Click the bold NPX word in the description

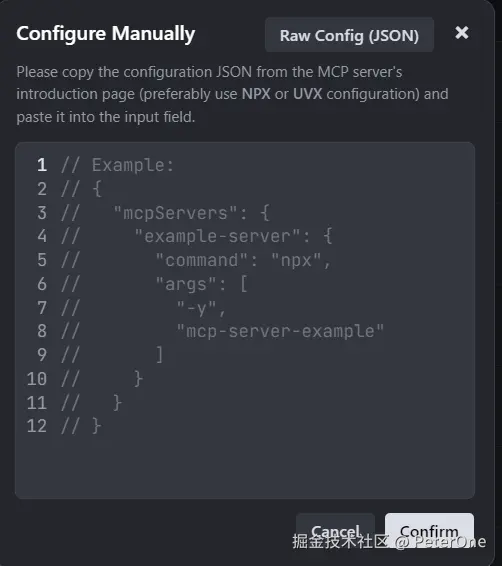(x=256, y=94)
